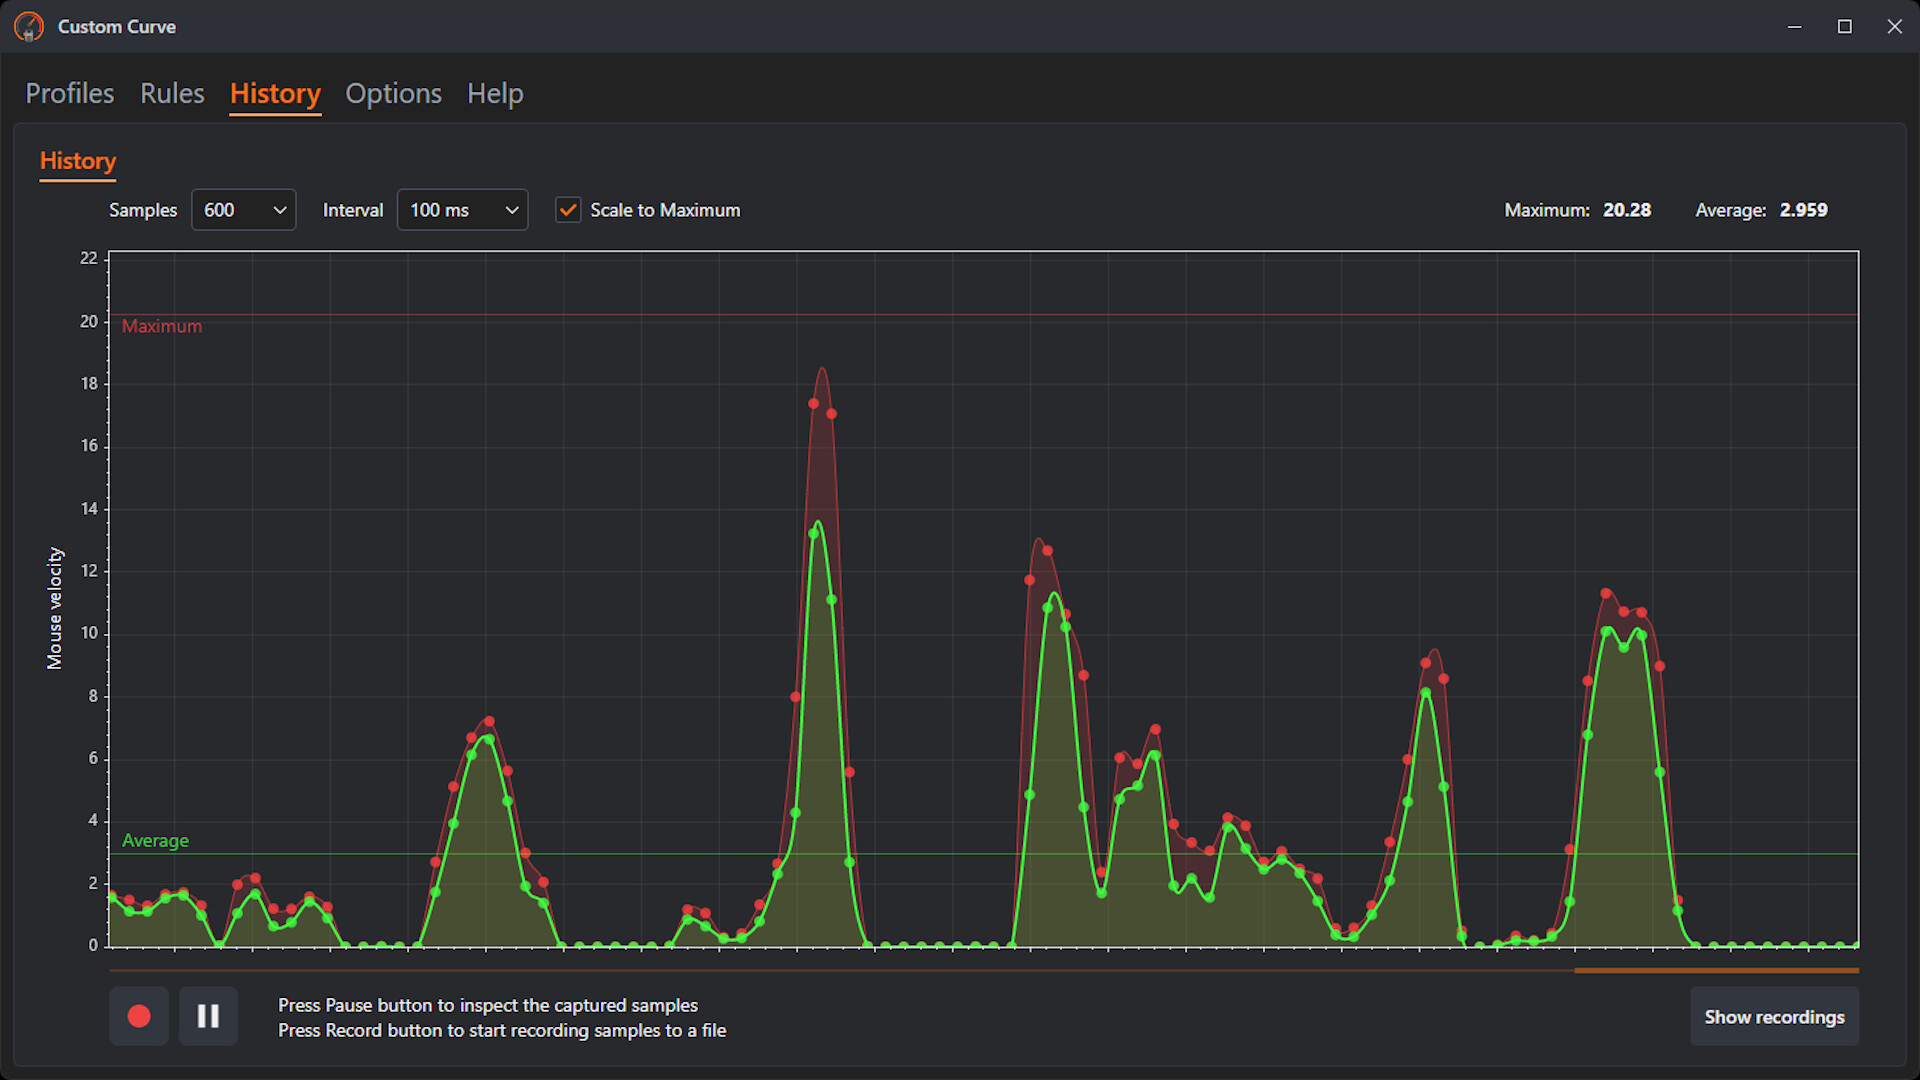Click the Samples dropdown chevron arrow
This screenshot has width=1920, height=1080.
pyautogui.click(x=279, y=210)
